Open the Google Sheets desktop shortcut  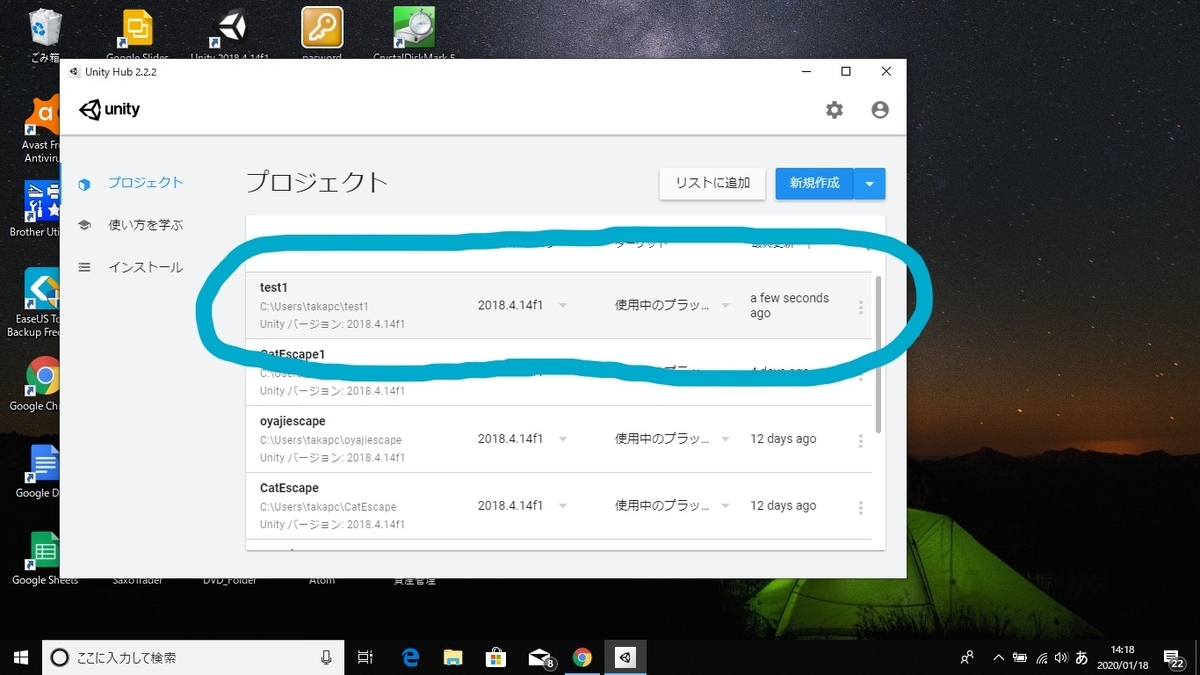point(45,557)
